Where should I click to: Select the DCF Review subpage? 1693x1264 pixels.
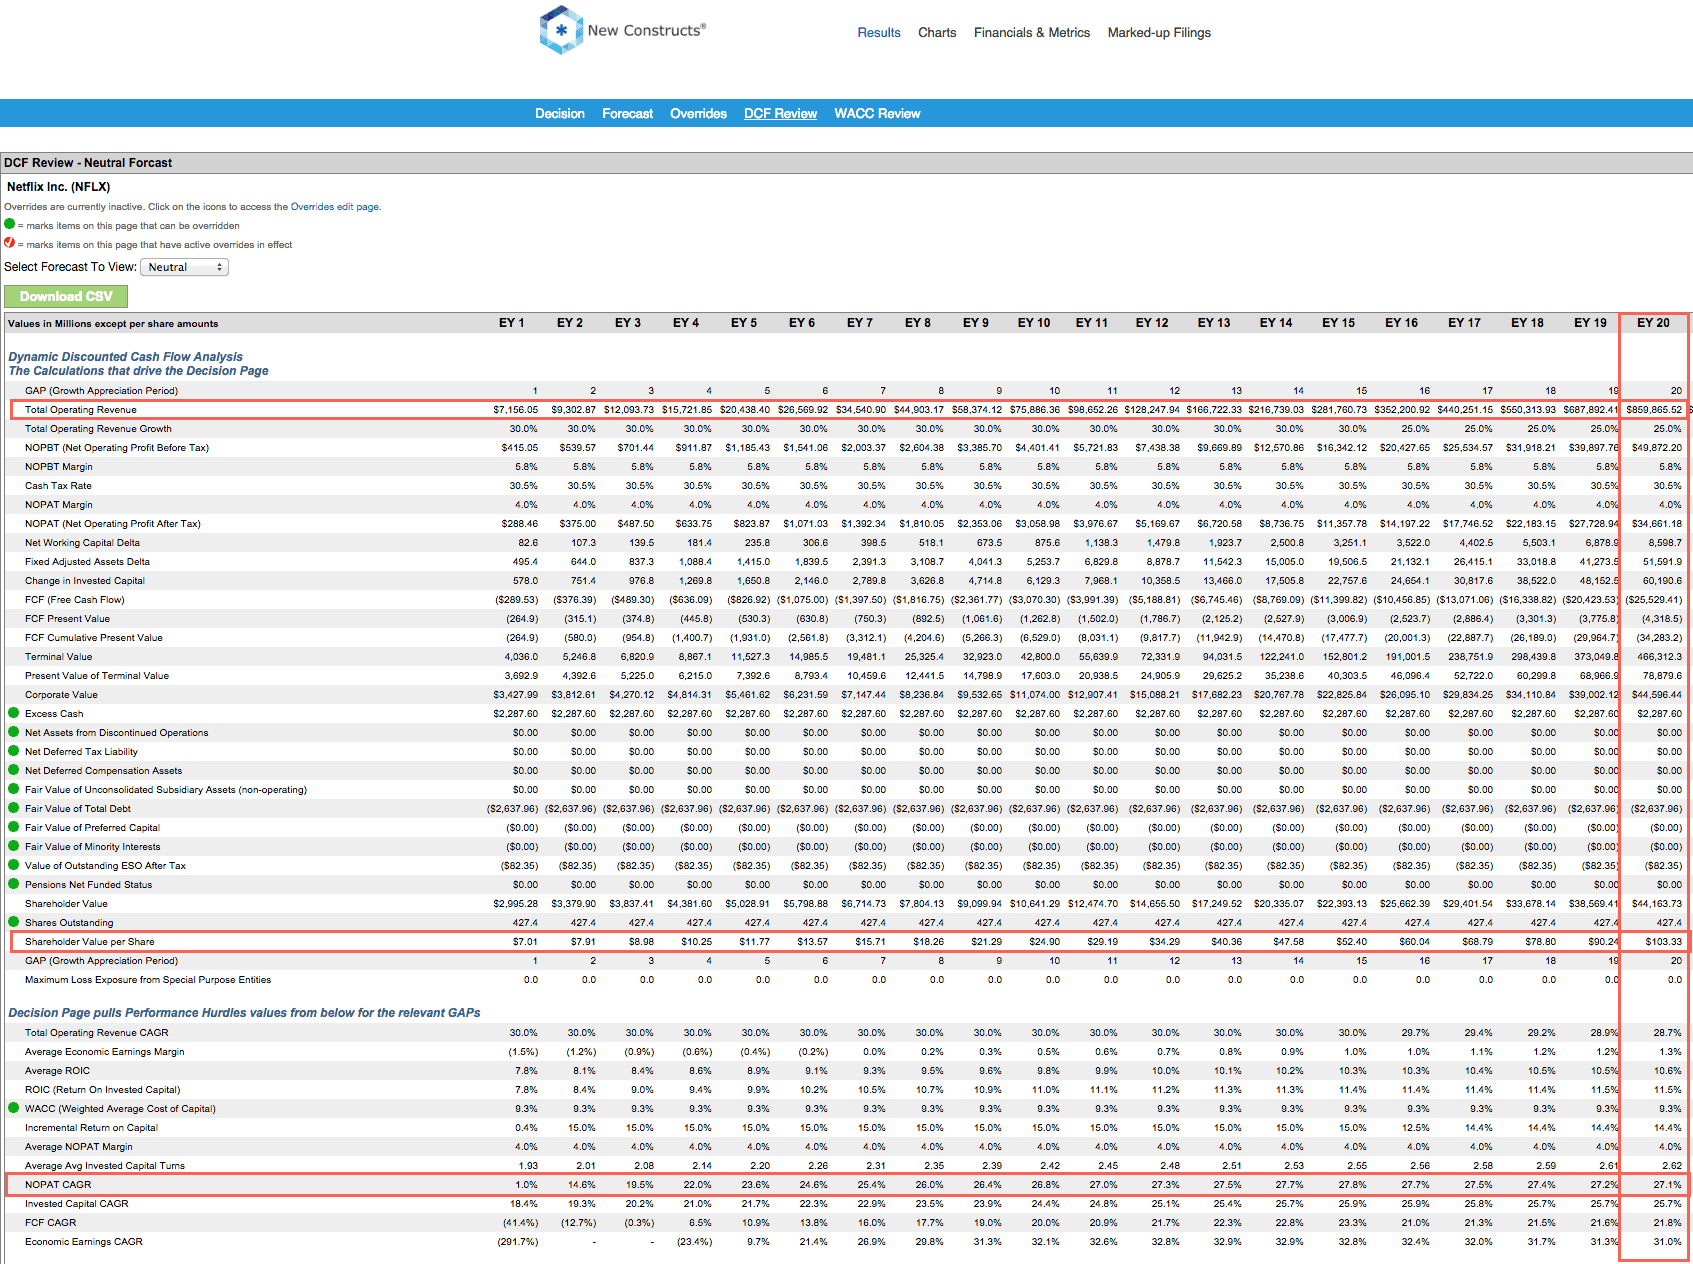[780, 114]
